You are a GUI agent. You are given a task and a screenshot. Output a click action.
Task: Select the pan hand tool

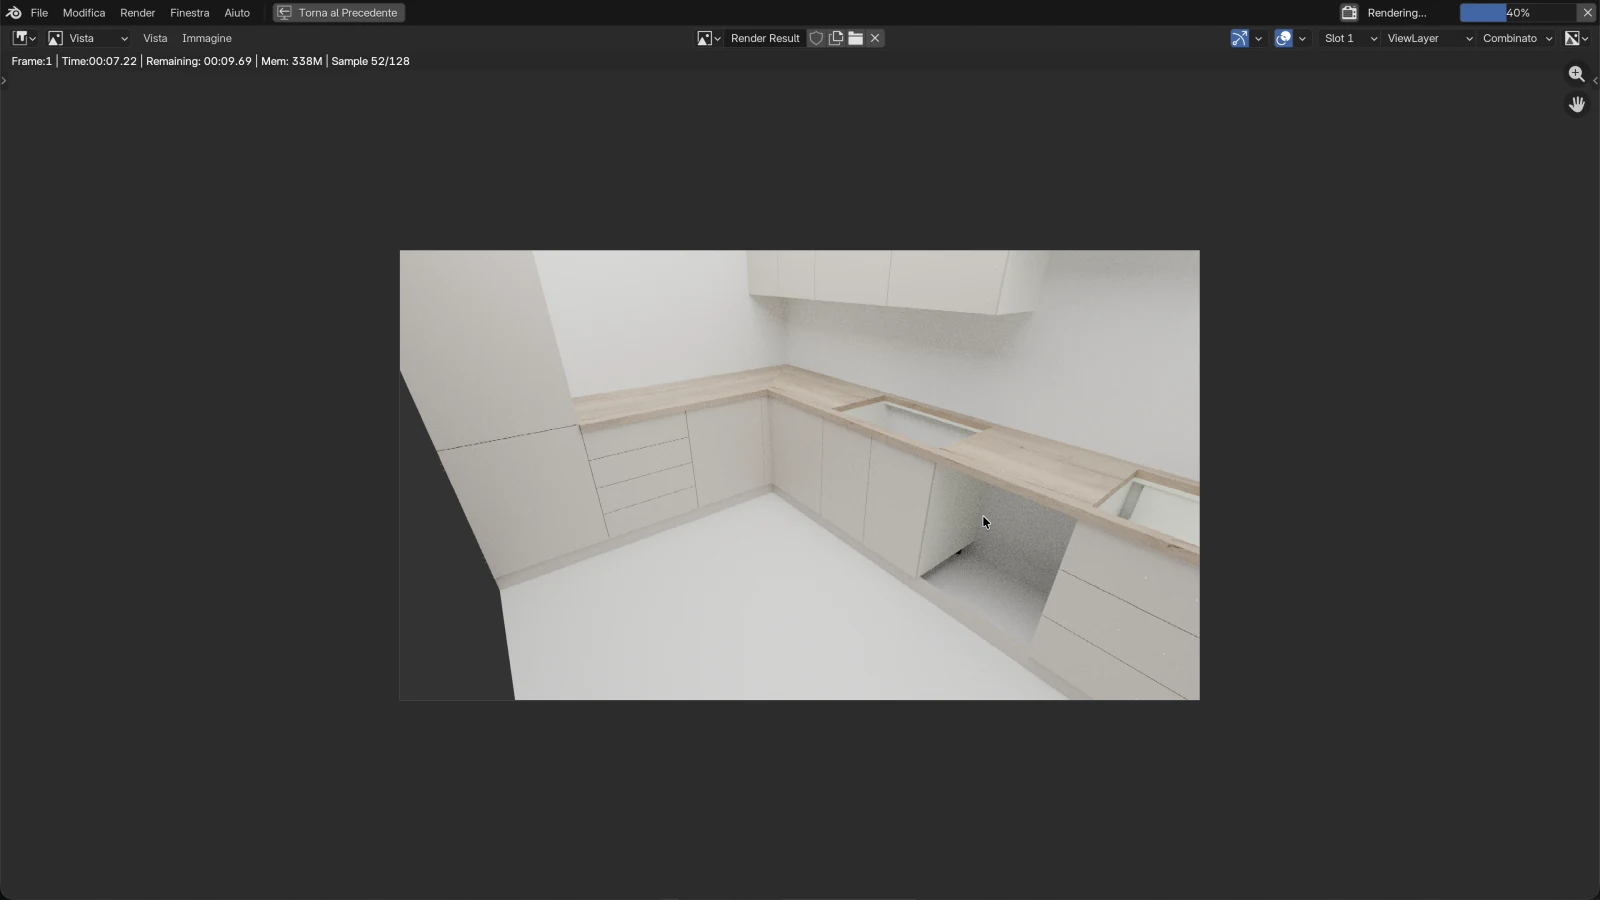point(1577,104)
